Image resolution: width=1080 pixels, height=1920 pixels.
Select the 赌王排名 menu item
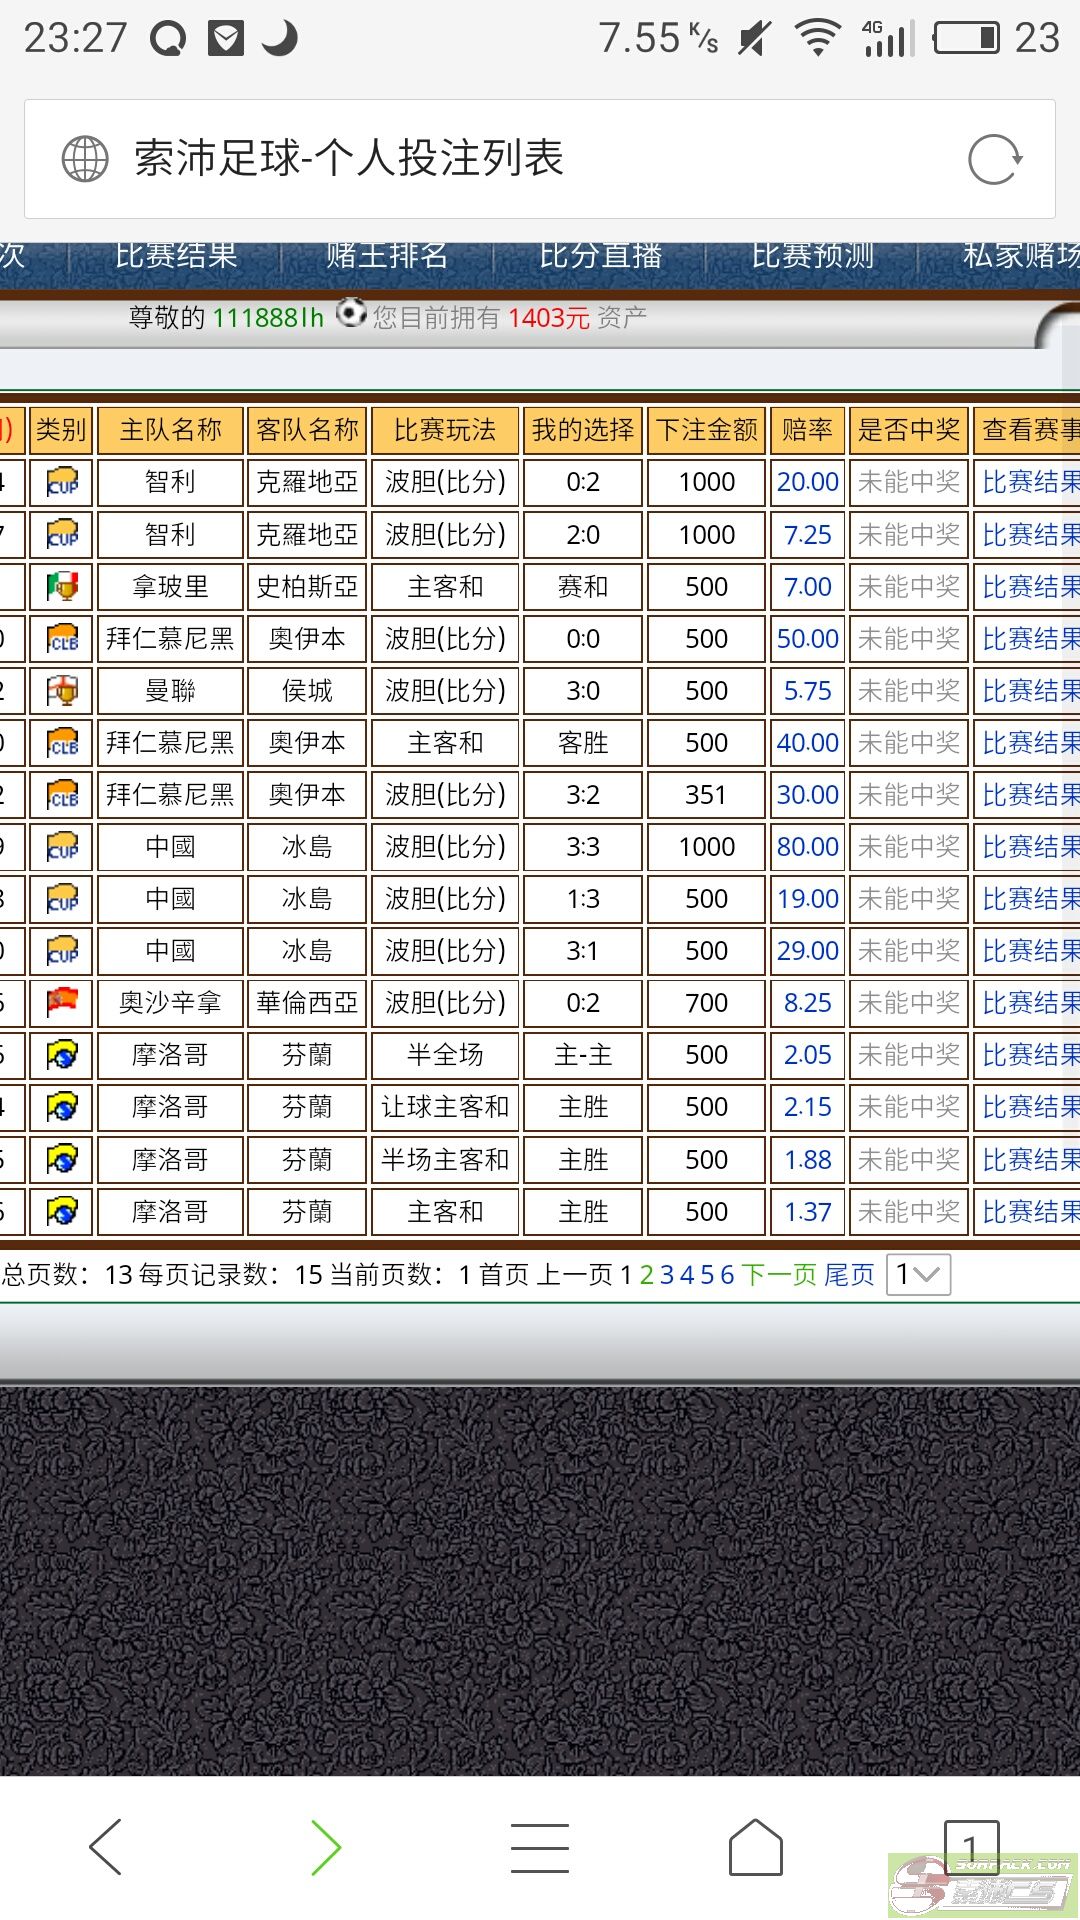point(387,256)
